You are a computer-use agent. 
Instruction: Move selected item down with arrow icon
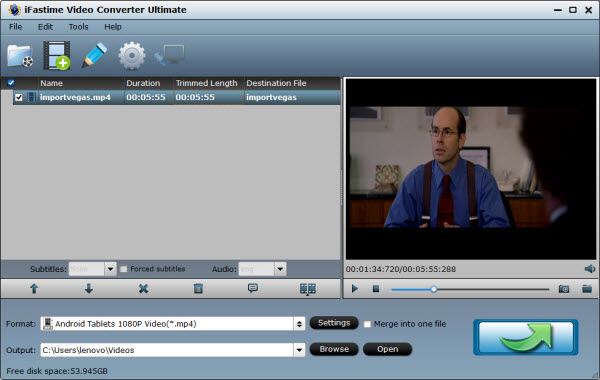point(89,289)
